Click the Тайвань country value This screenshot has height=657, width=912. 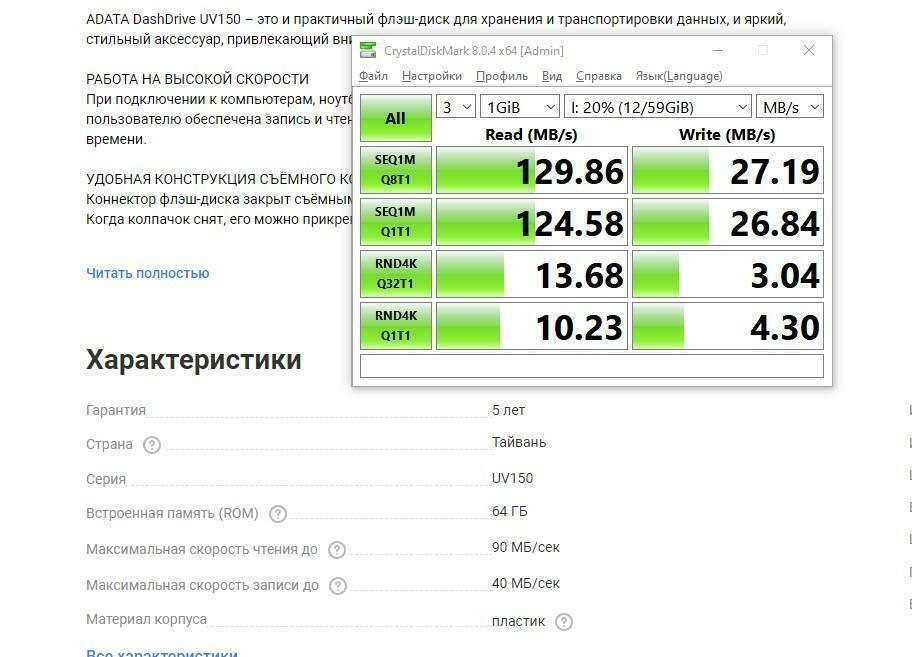519,442
